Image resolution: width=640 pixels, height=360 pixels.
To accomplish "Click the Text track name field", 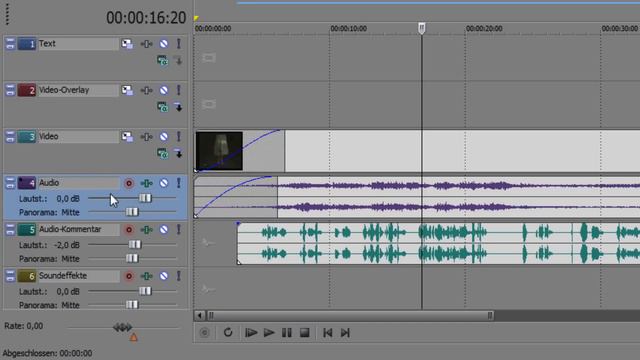I will click(78, 44).
